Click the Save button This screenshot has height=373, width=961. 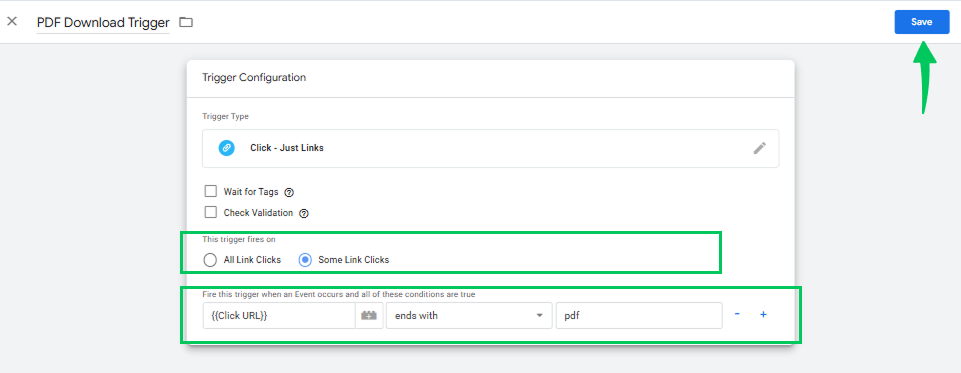(921, 22)
